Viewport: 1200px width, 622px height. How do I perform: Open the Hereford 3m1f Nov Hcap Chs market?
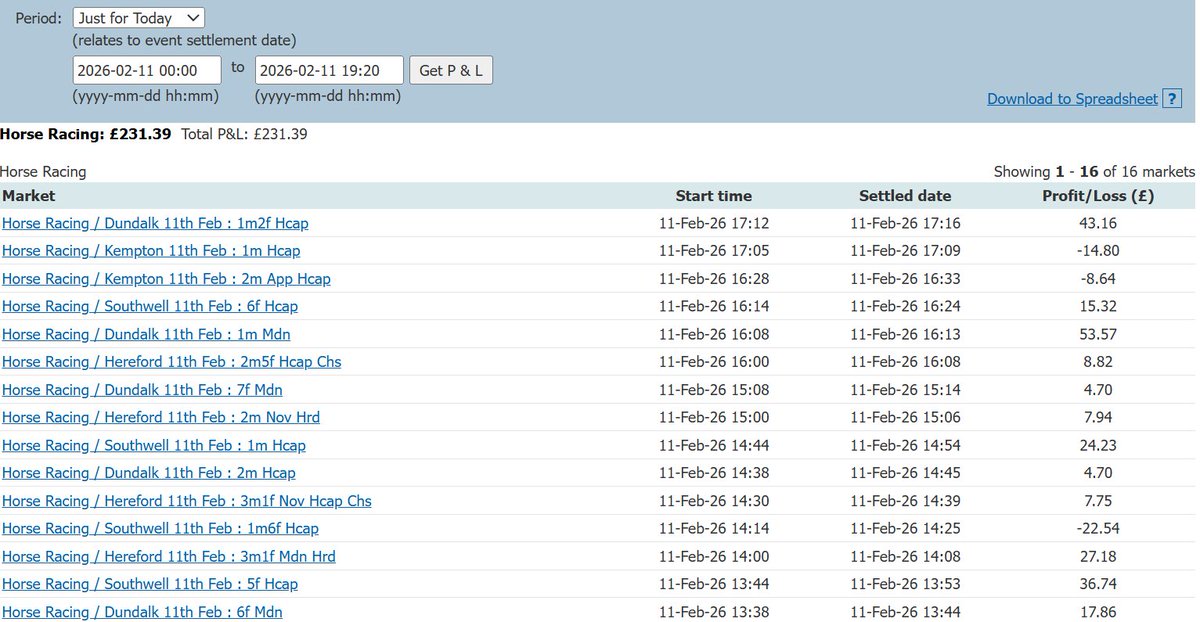click(186, 500)
